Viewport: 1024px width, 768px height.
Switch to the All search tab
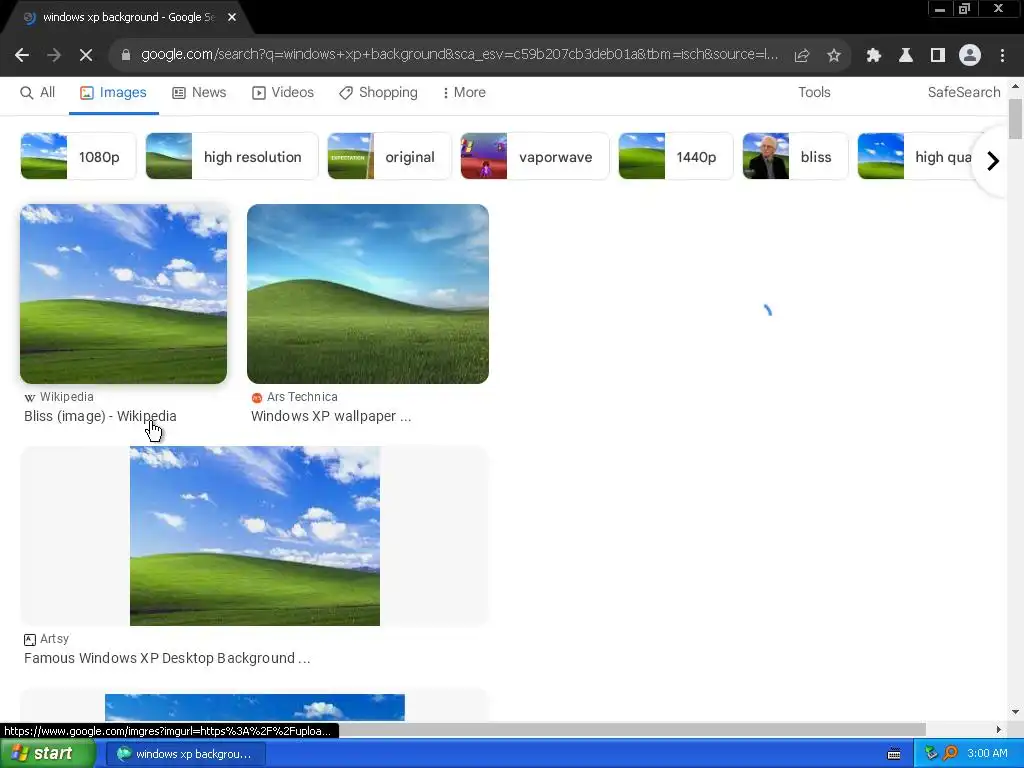(x=37, y=93)
